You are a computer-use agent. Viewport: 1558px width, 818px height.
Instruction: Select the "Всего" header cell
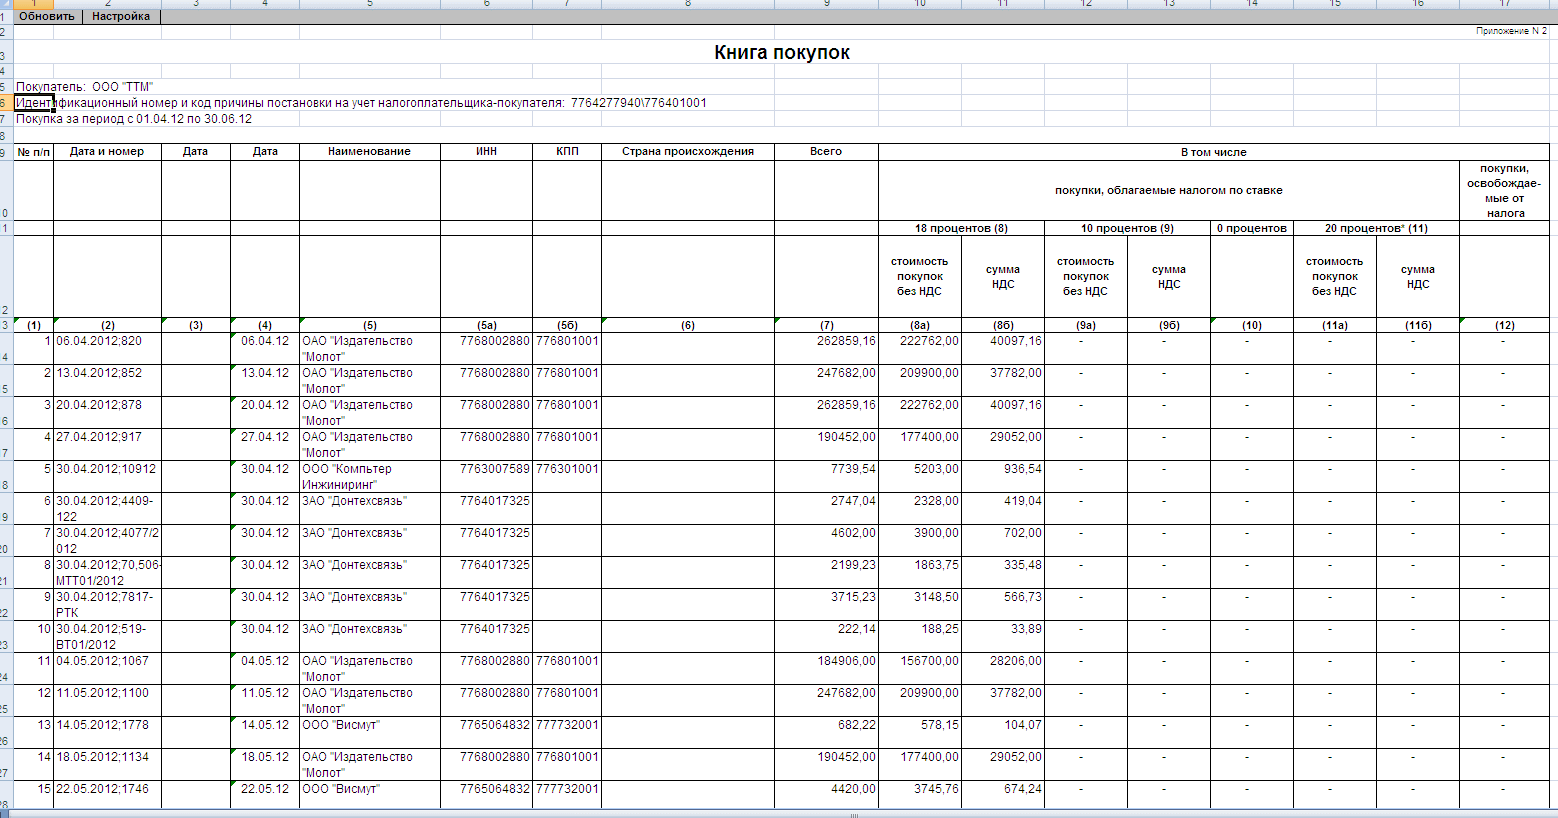(x=826, y=152)
